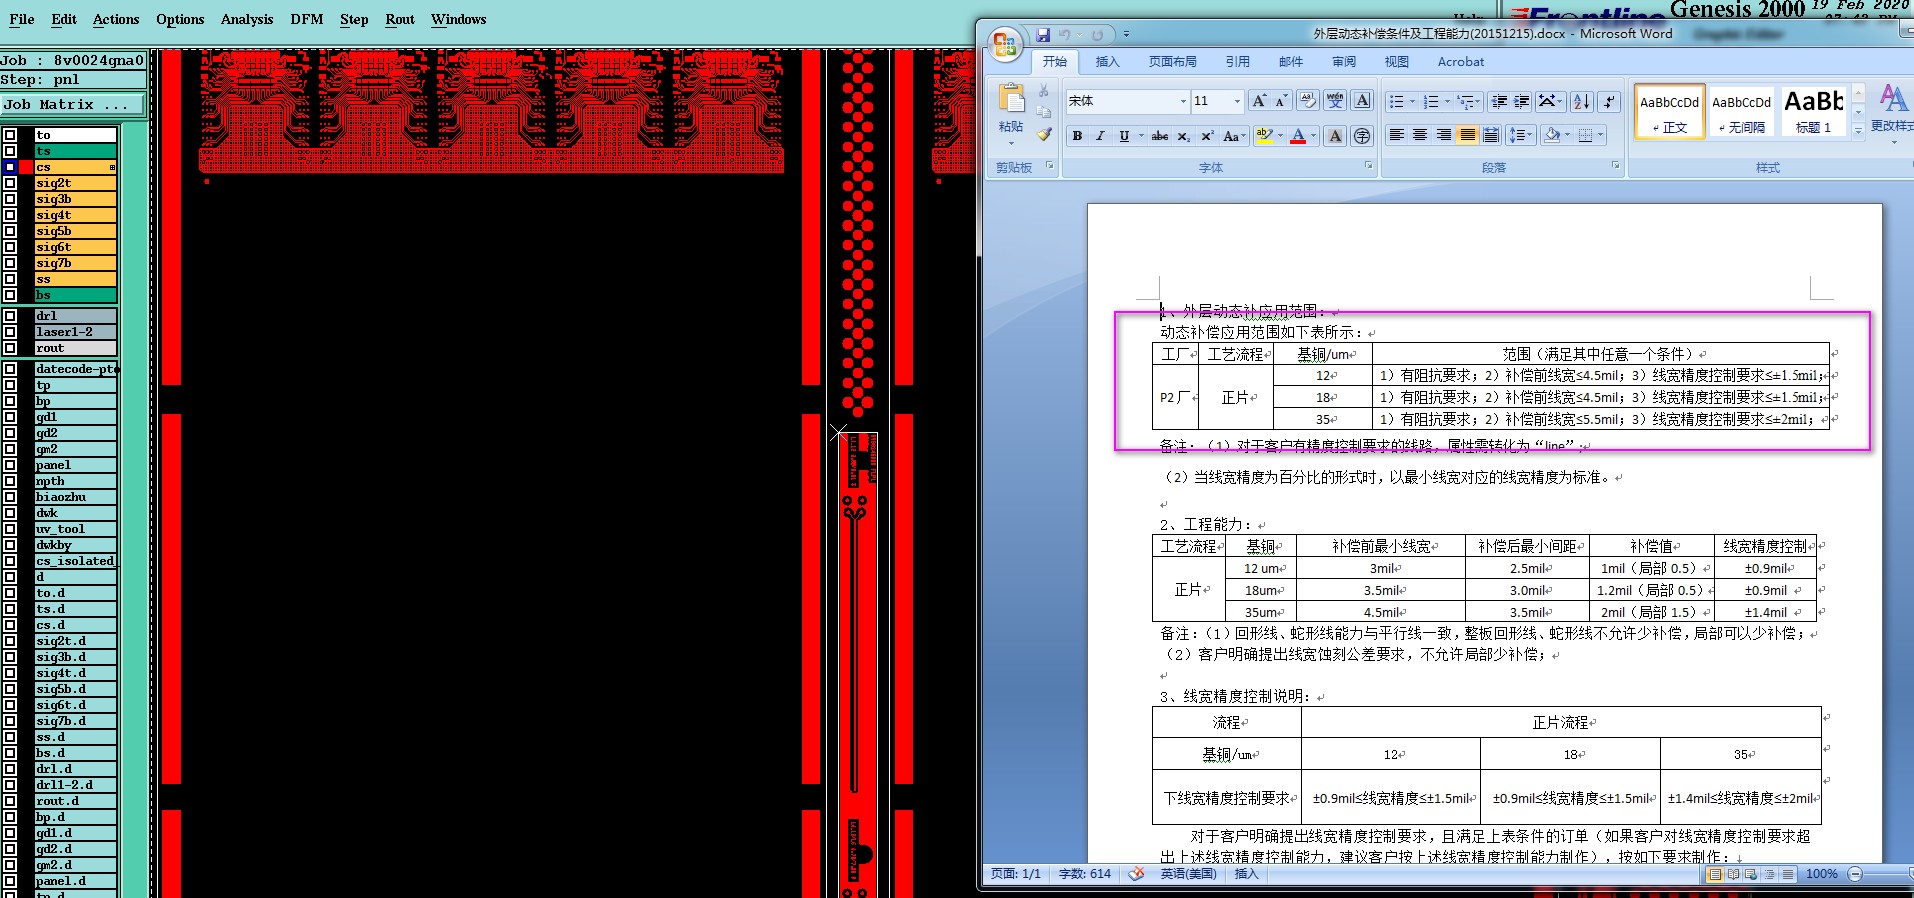Open the font size dropdown showing 11
Viewport: 1914px width, 898px height.
(x=1237, y=101)
